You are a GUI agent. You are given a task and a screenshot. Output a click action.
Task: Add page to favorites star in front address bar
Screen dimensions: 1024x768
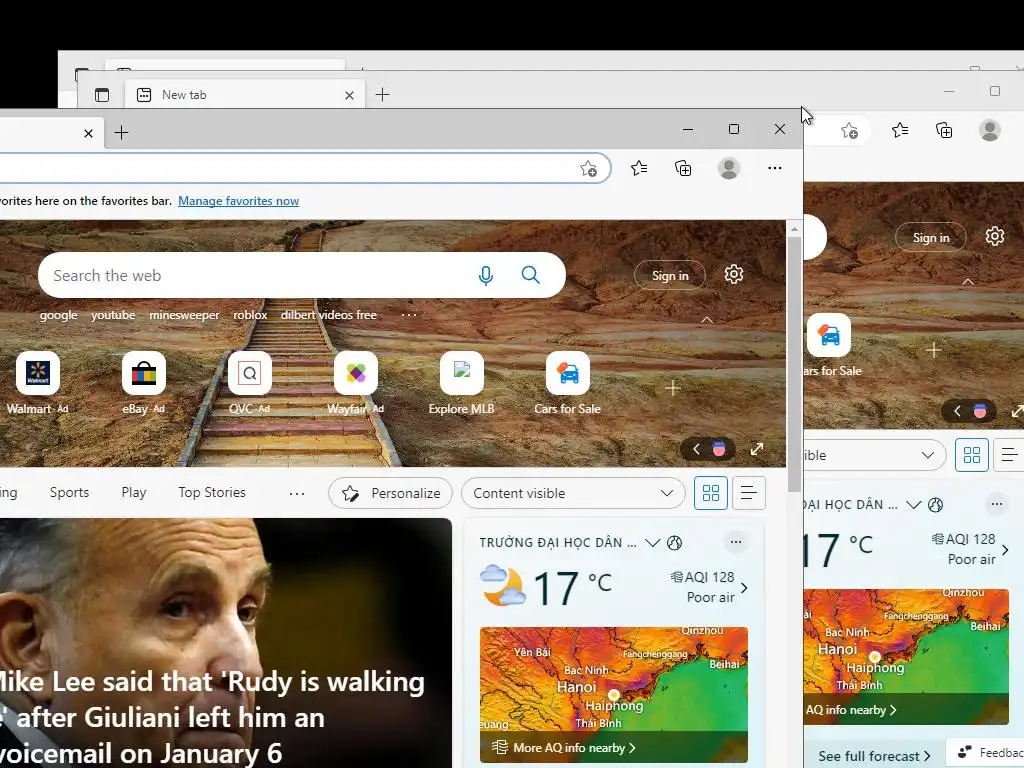[588, 168]
